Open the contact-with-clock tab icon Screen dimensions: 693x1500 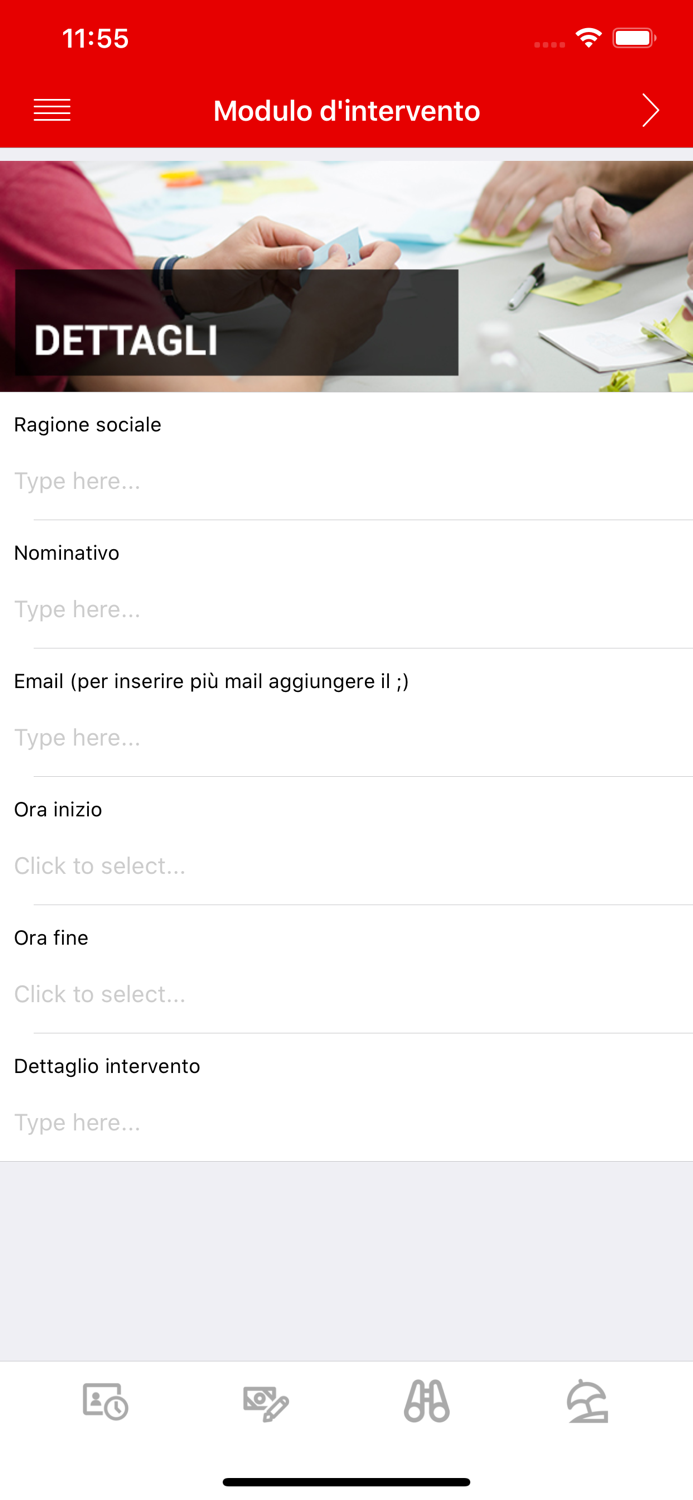click(105, 1401)
